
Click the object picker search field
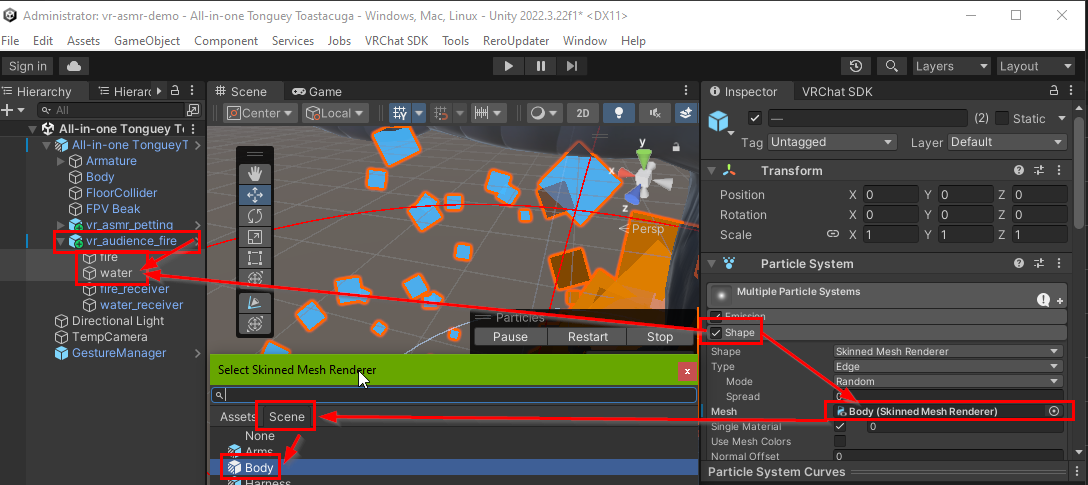point(454,395)
